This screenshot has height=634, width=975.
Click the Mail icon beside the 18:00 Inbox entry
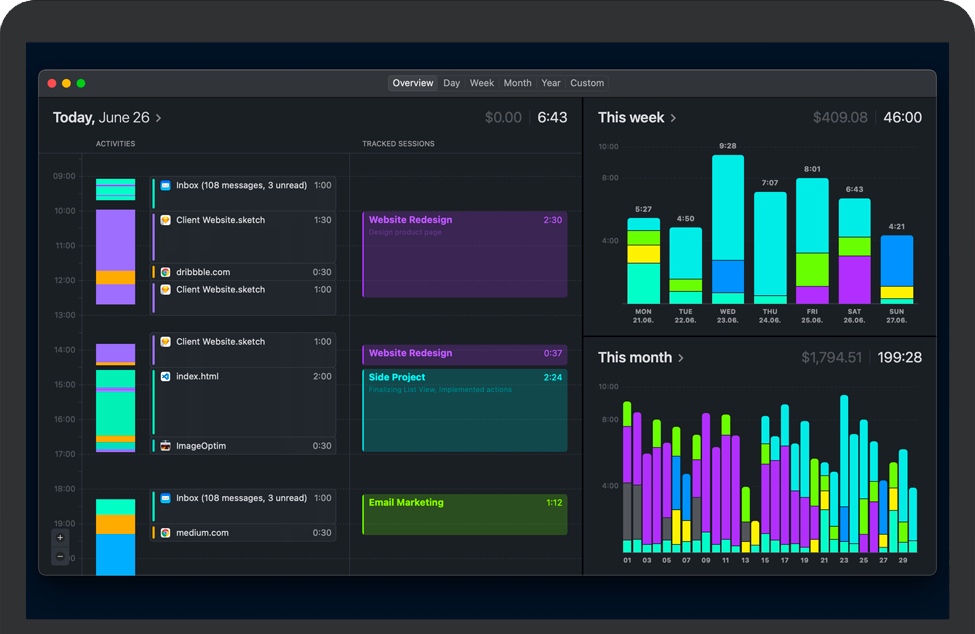pyautogui.click(x=165, y=498)
